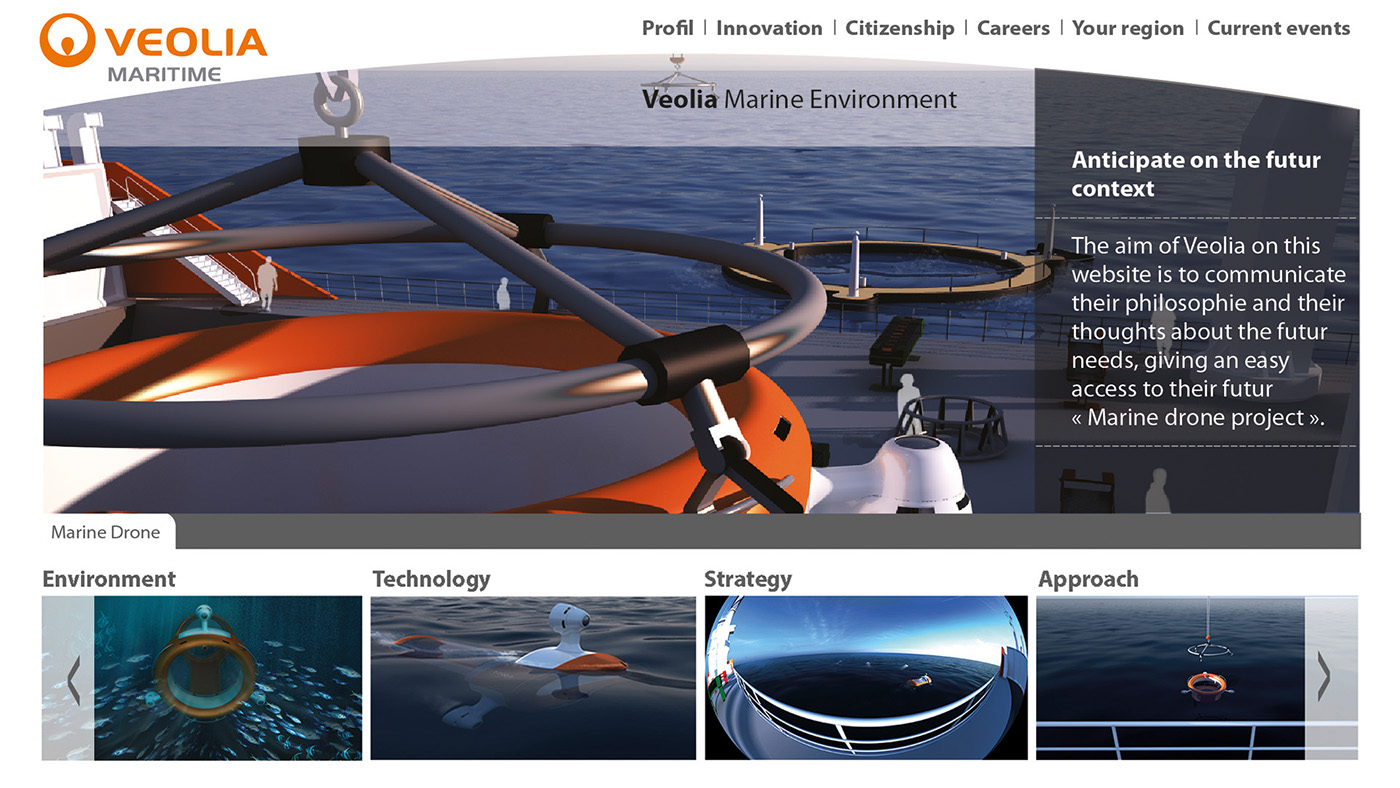Open the Environment section heading
The image size is (1400, 788).
point(109,579)
